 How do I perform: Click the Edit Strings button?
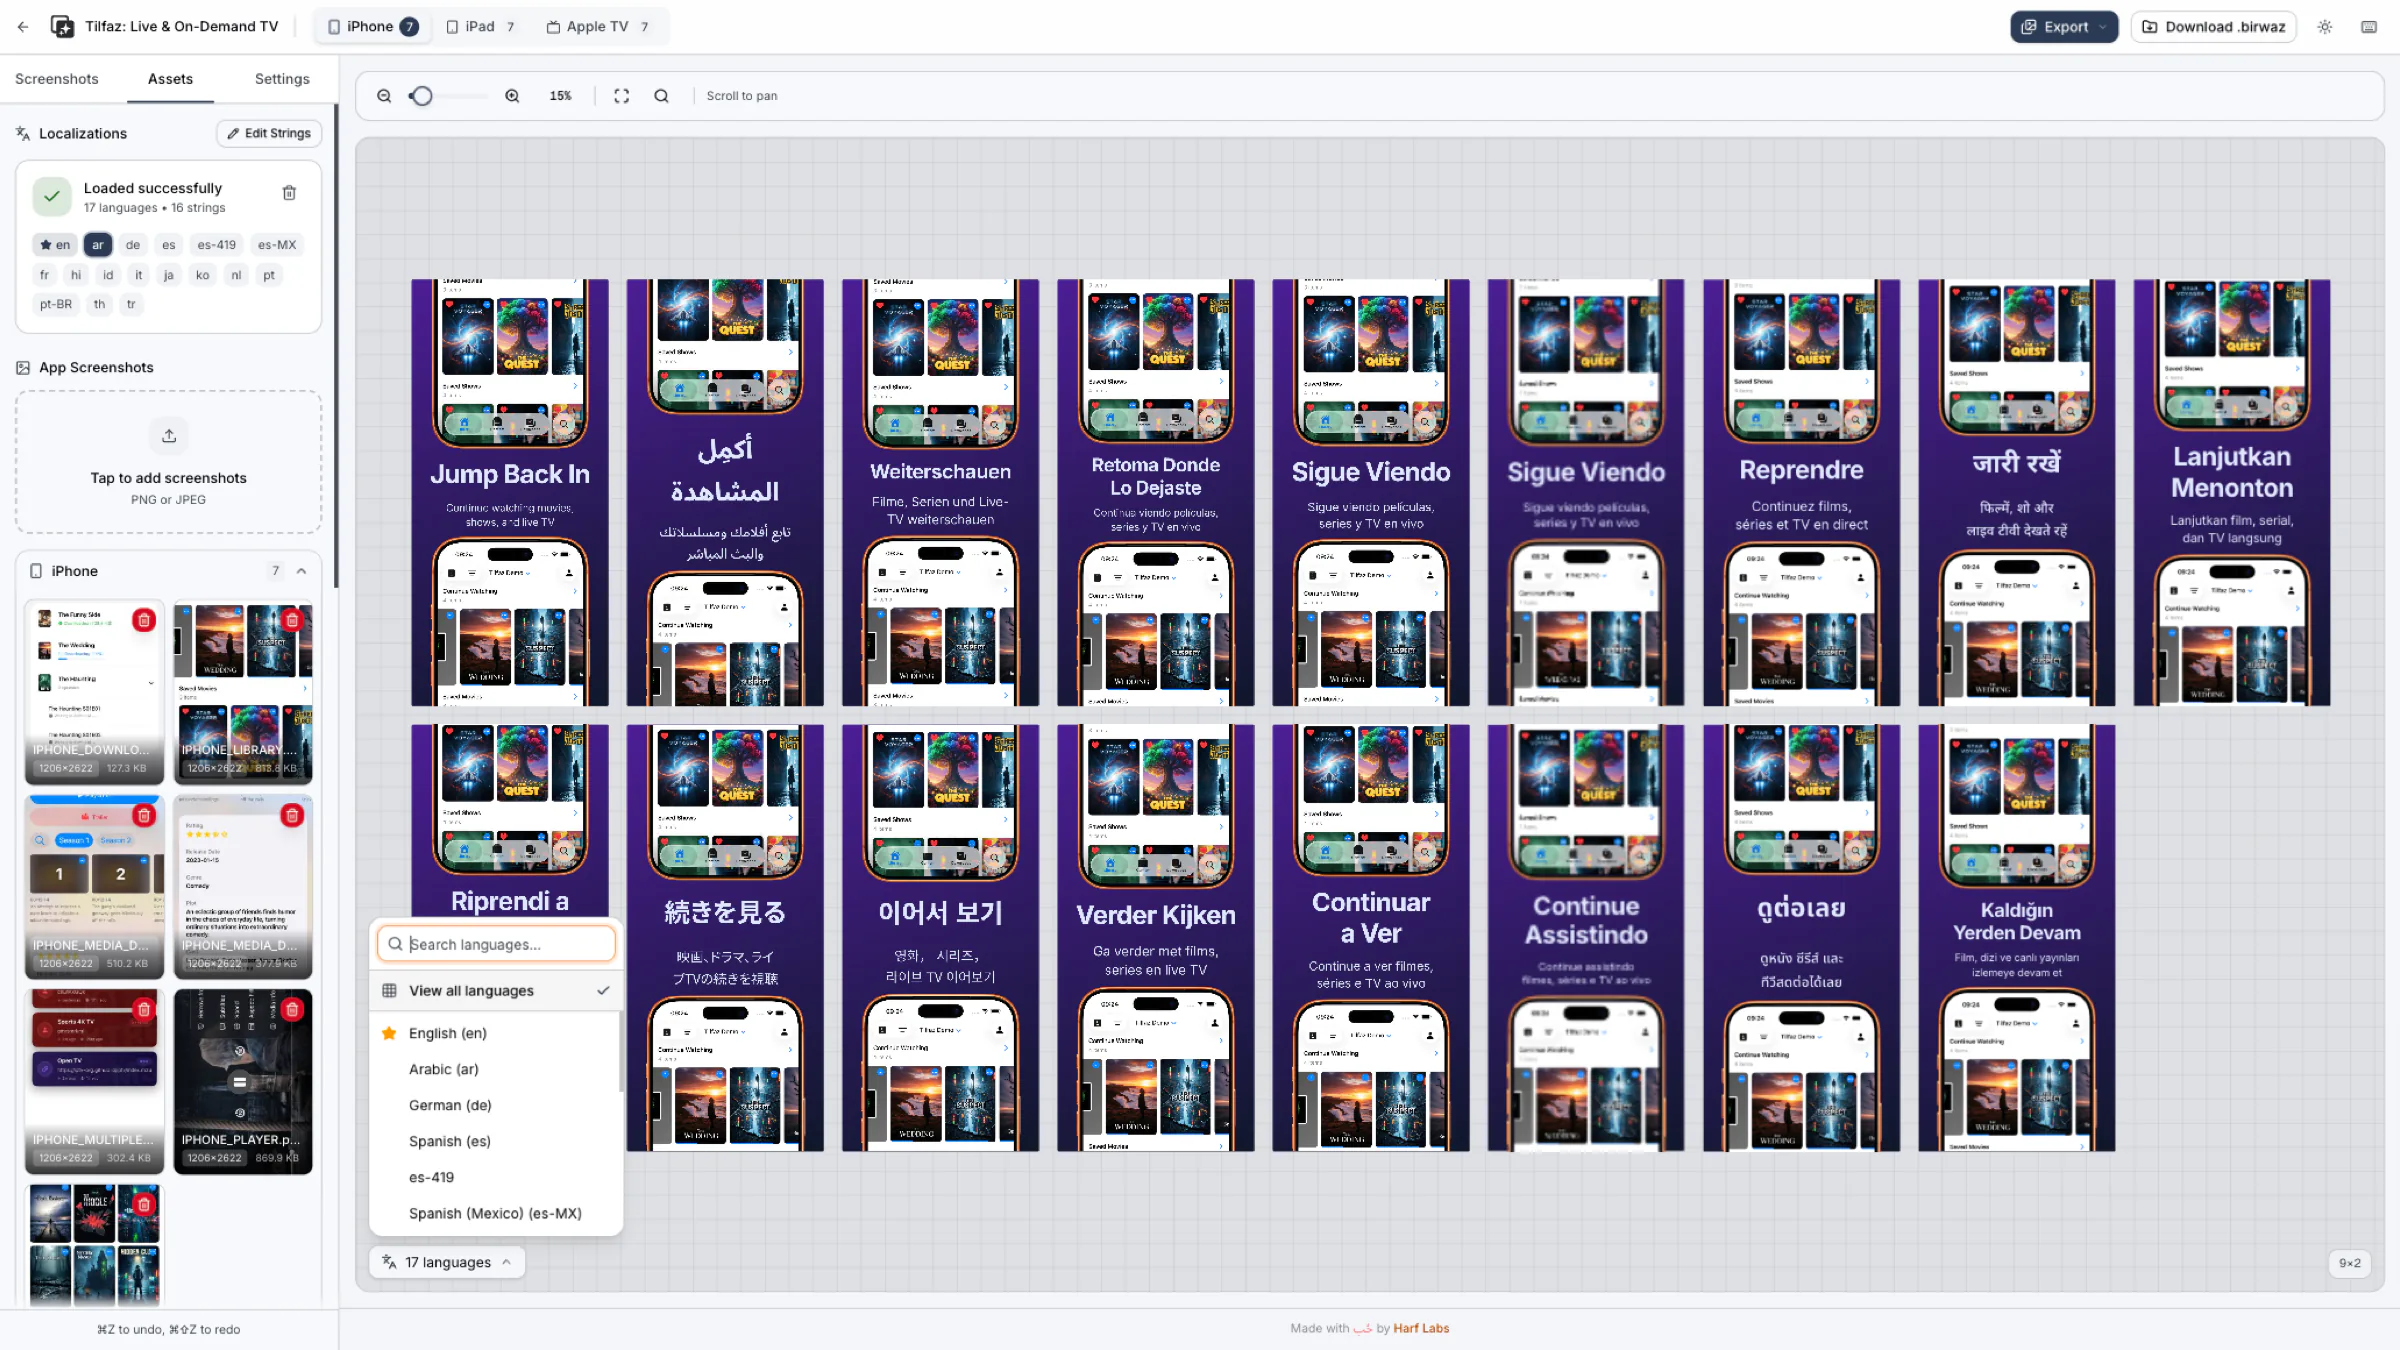coord(268,133)
